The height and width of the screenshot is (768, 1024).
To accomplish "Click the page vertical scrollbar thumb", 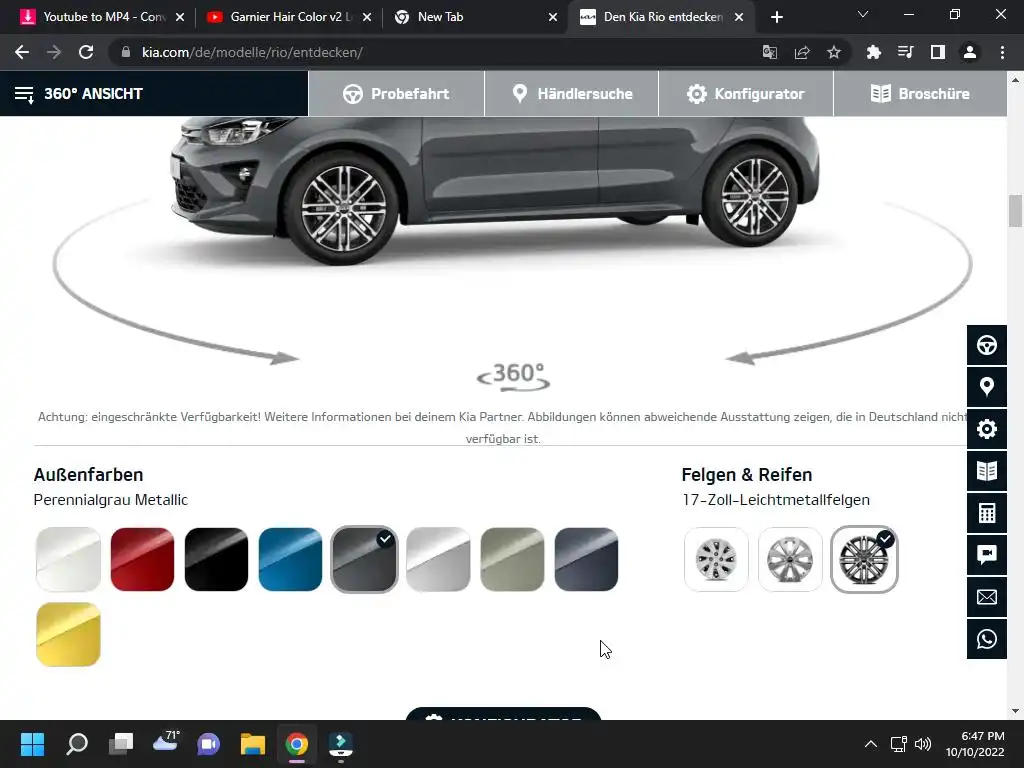I will click(x=1015, y=210).
